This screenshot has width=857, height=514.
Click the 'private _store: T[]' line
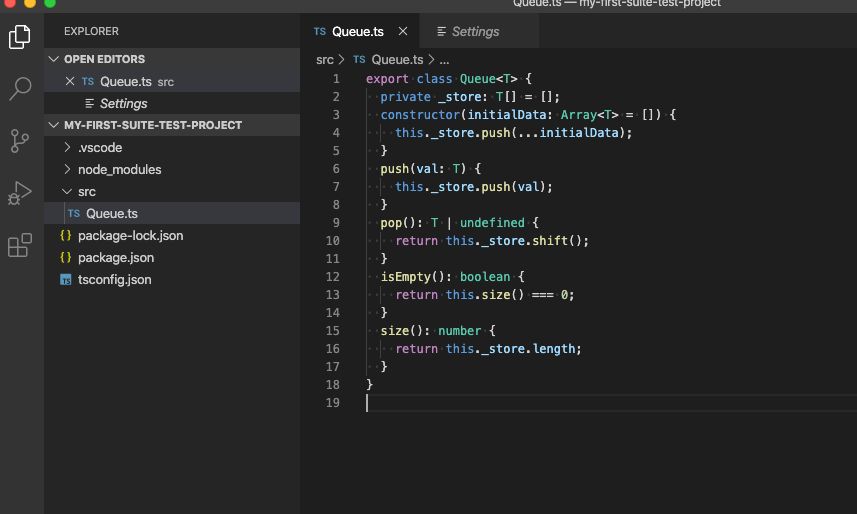pyautogui.click(x=470, y=97)
